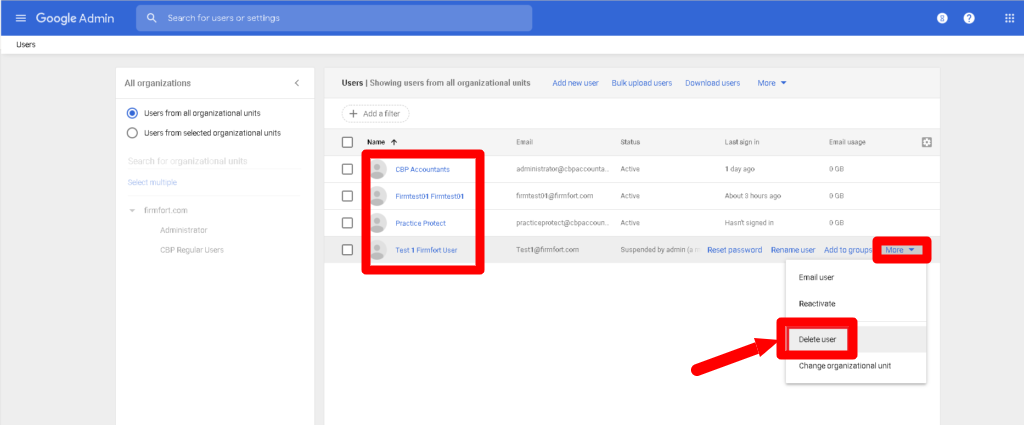The image size is (1024, 425).
Task: Open the Test 1 Firmfort User
Action: (x=426, y=250)
